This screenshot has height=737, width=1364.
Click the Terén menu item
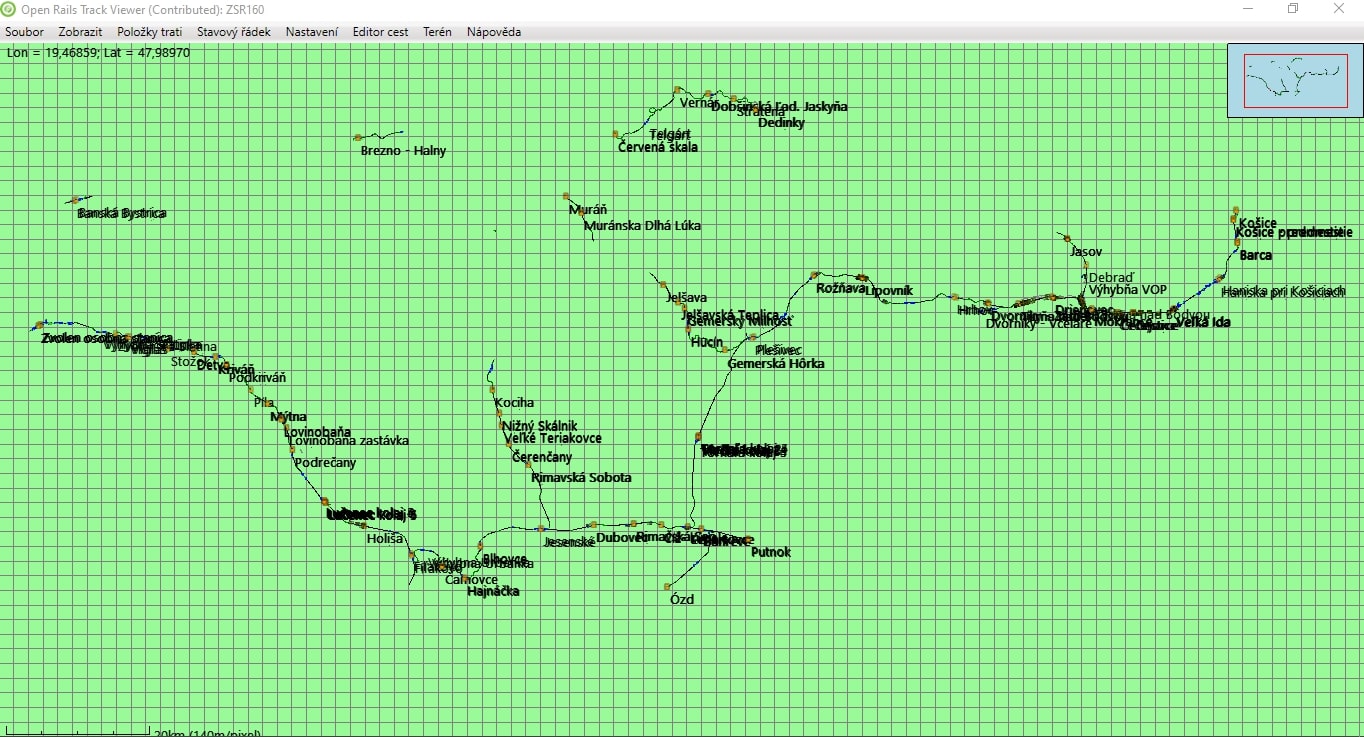tap(437, 32)
